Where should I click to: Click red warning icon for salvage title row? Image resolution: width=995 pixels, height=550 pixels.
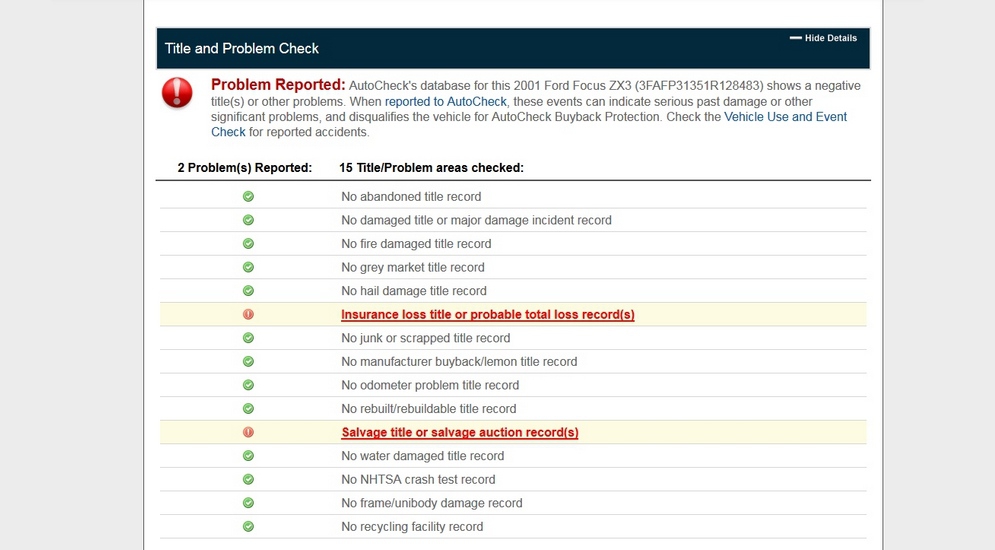tap(248, 432)
